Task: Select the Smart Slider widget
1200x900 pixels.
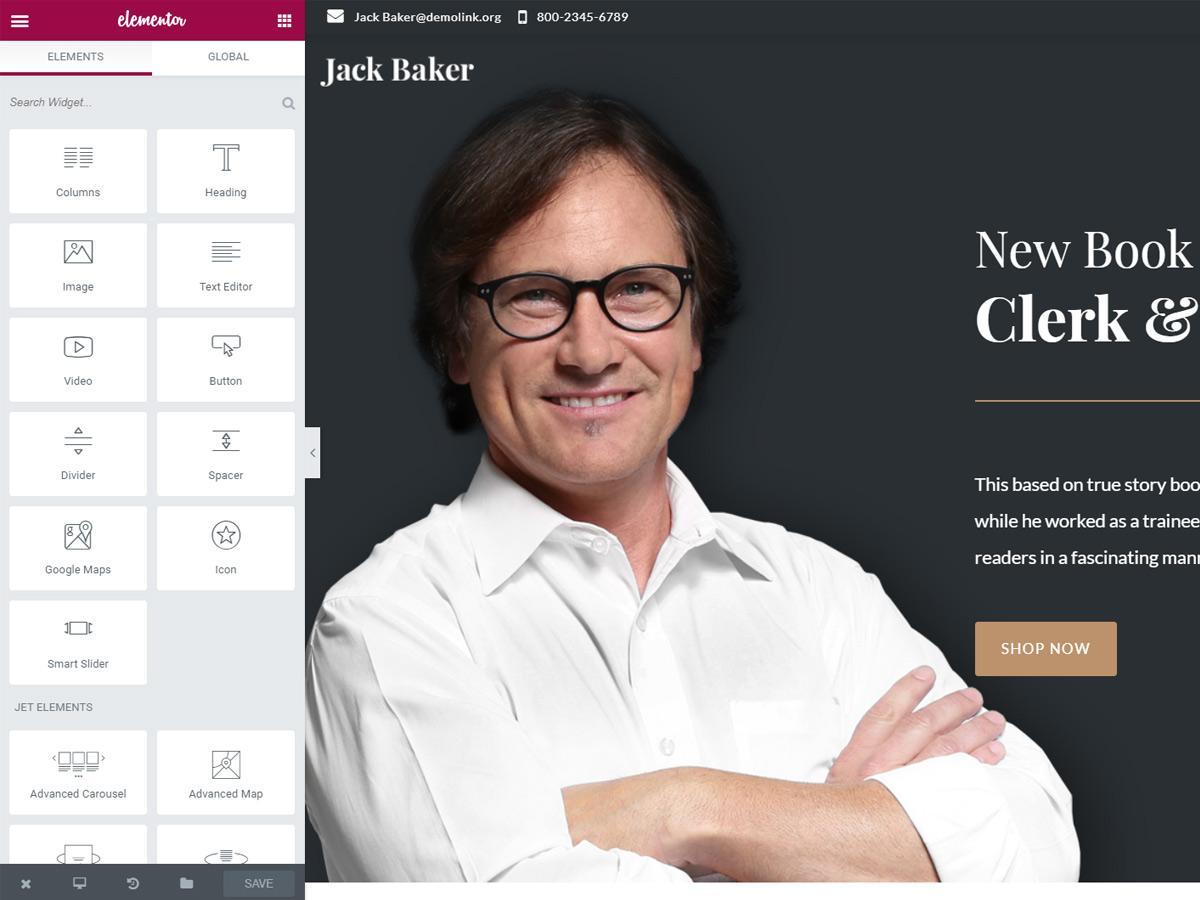Action: click(78, 642)
